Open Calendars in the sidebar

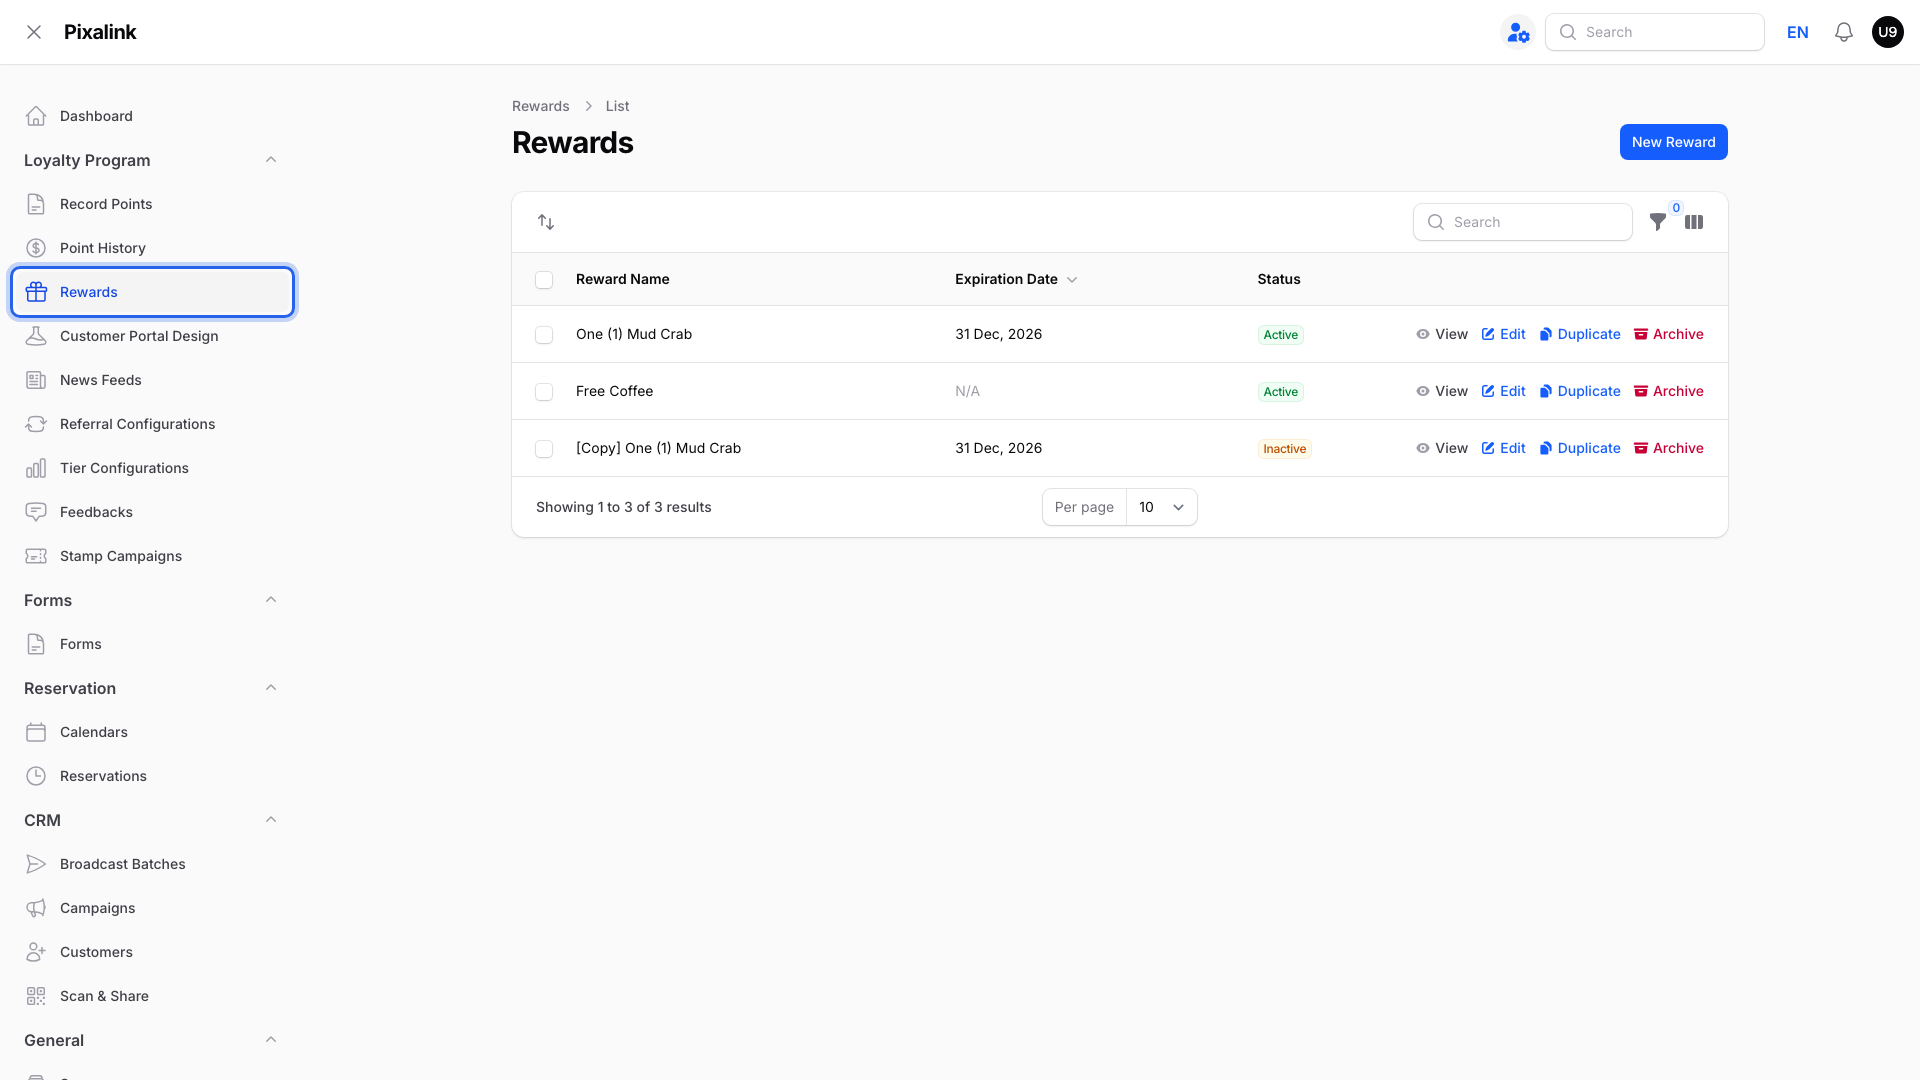(x=152, y=732)
